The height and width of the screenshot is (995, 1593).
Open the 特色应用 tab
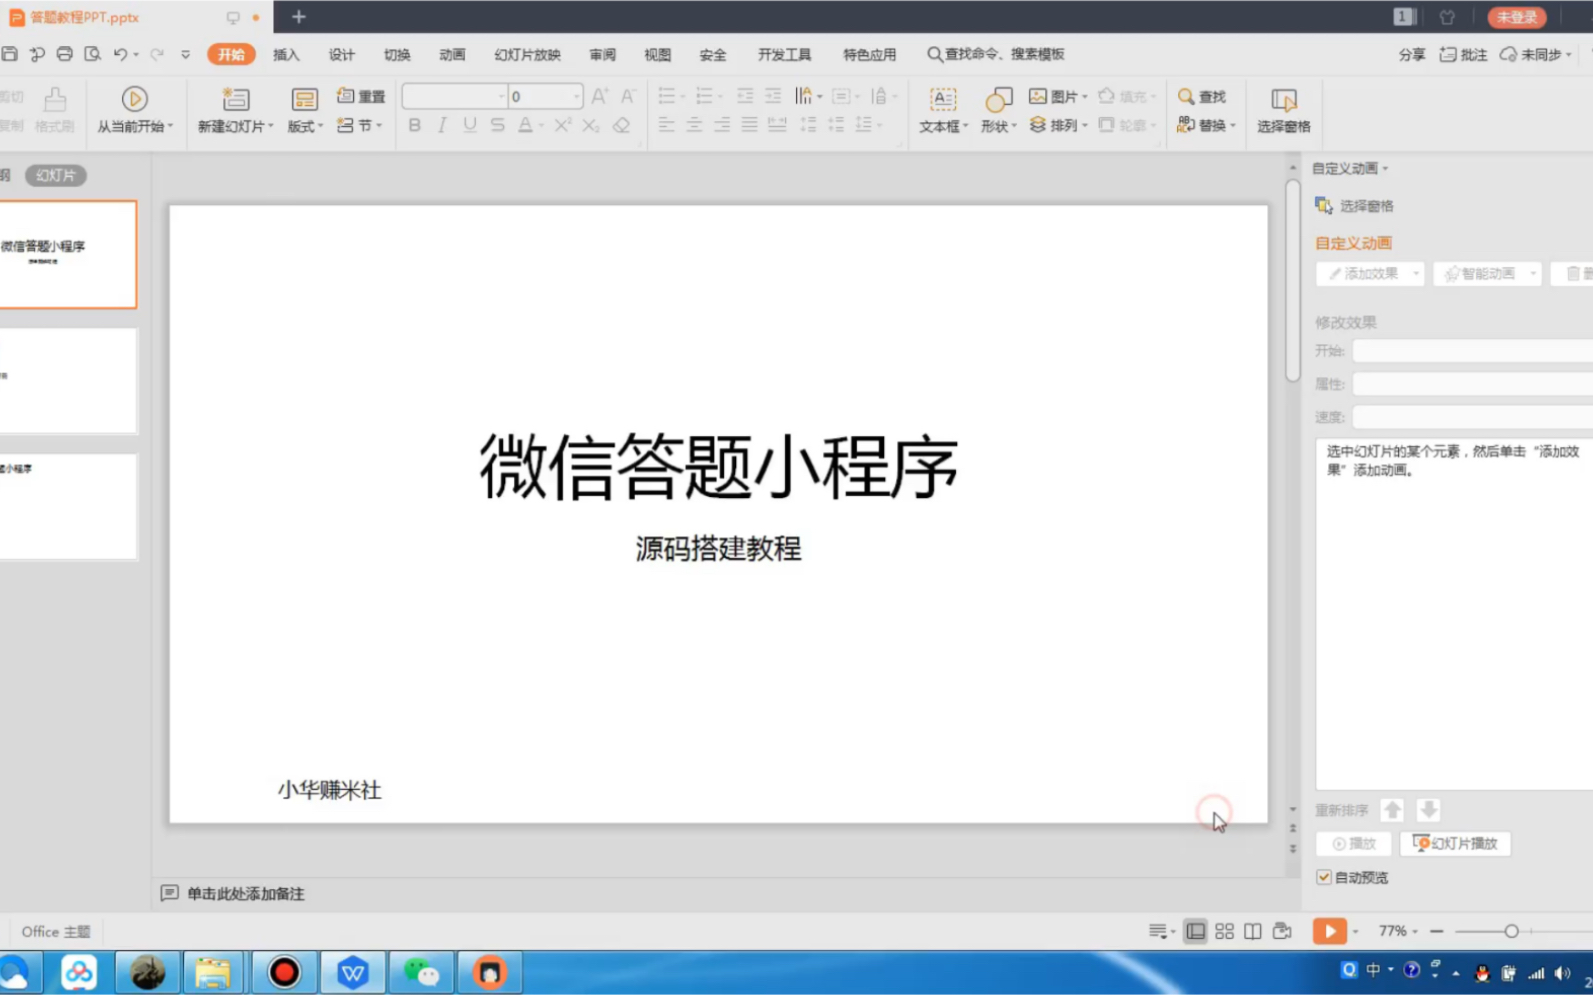pos(869,54)
